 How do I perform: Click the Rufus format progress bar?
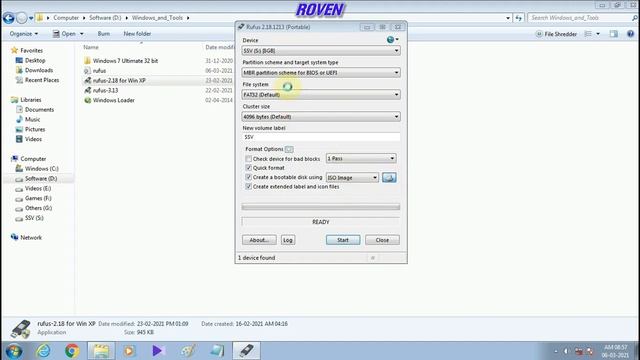(x=321, y=207)
